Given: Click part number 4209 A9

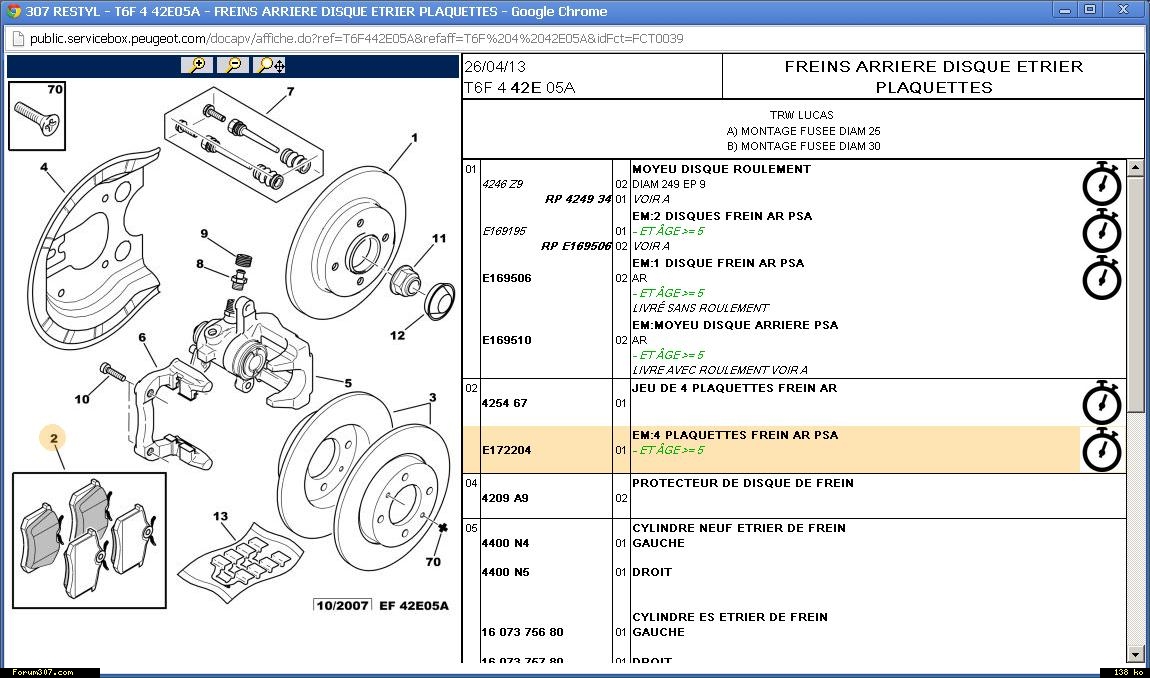Looking at the screenshot, I should [x=505, y=498].
